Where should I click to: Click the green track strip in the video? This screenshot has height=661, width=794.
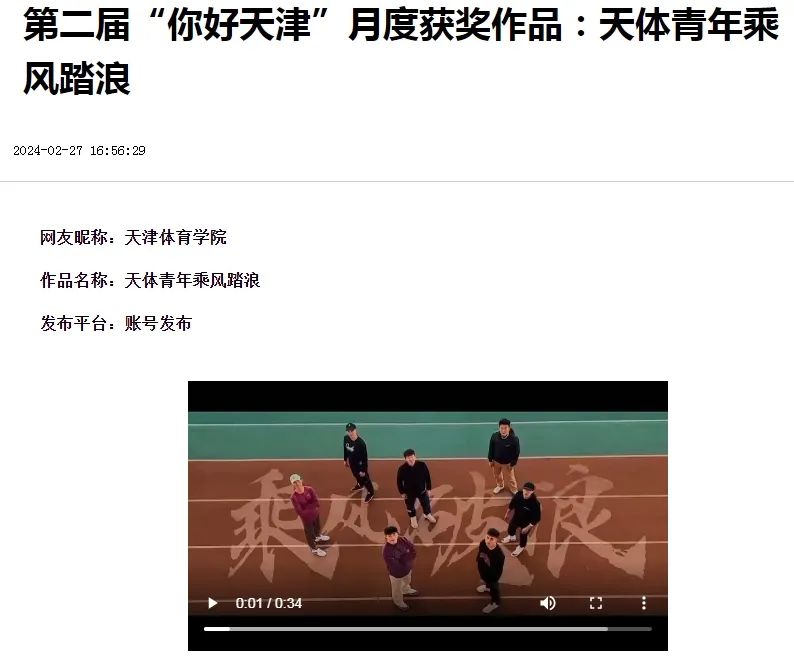click(428, 436)
